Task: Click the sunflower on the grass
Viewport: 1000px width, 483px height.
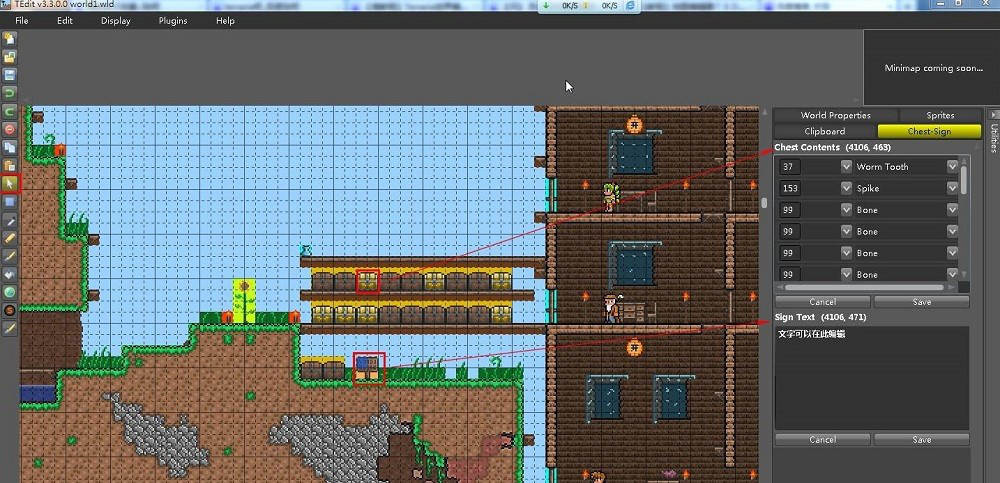Action: tap(244, 301)
